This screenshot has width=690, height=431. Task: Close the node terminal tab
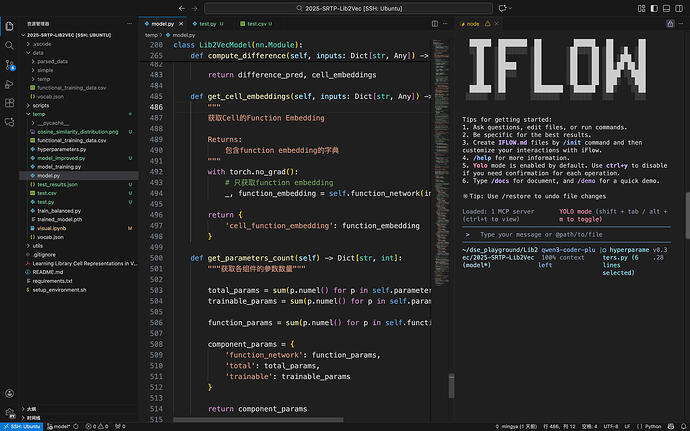click(x=496, y=24)
